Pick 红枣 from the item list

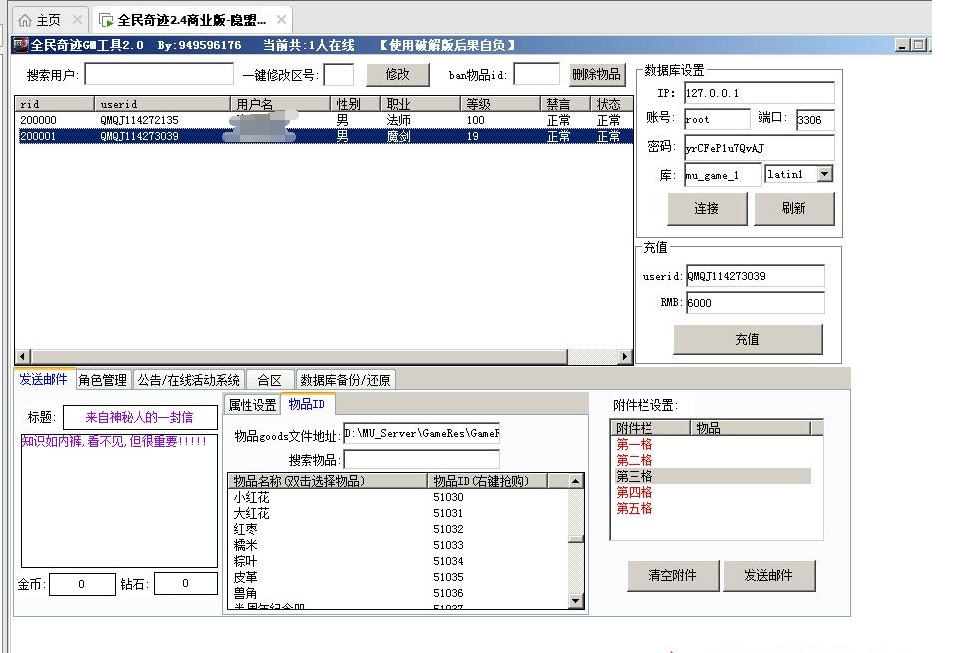click(x=250, y=529)
